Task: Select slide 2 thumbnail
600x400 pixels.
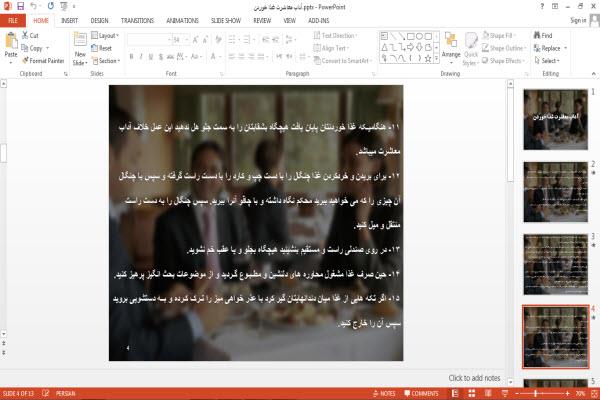Action: (555, 192)
